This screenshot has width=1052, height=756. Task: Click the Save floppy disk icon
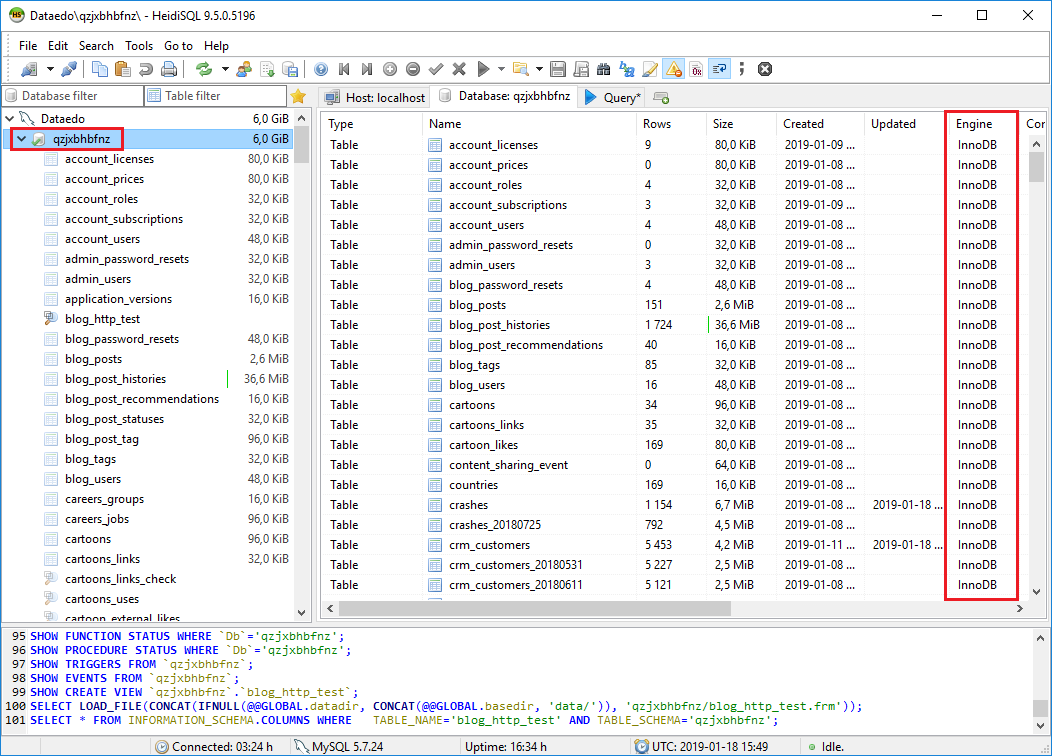coord(557,69)
